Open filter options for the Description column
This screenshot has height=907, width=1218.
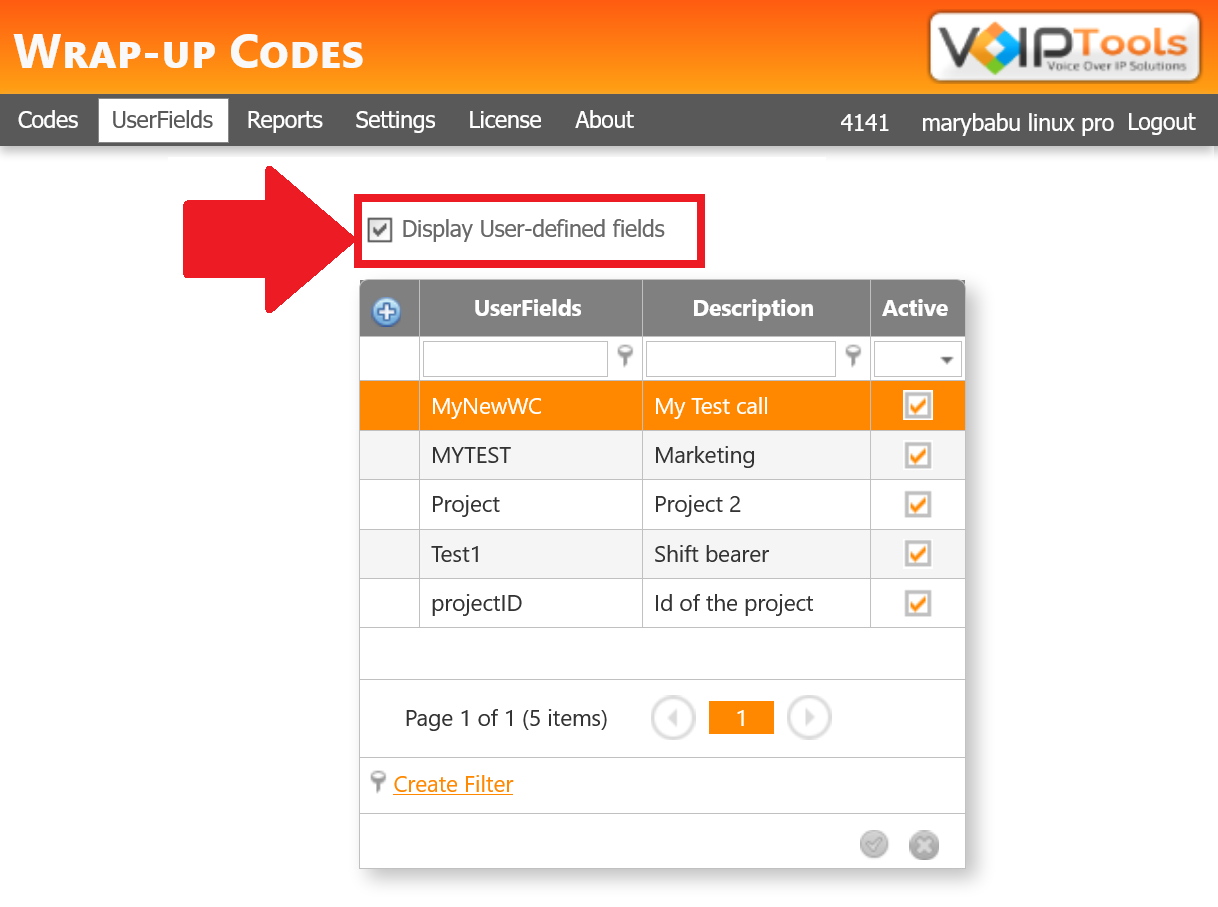pos(853,357)
